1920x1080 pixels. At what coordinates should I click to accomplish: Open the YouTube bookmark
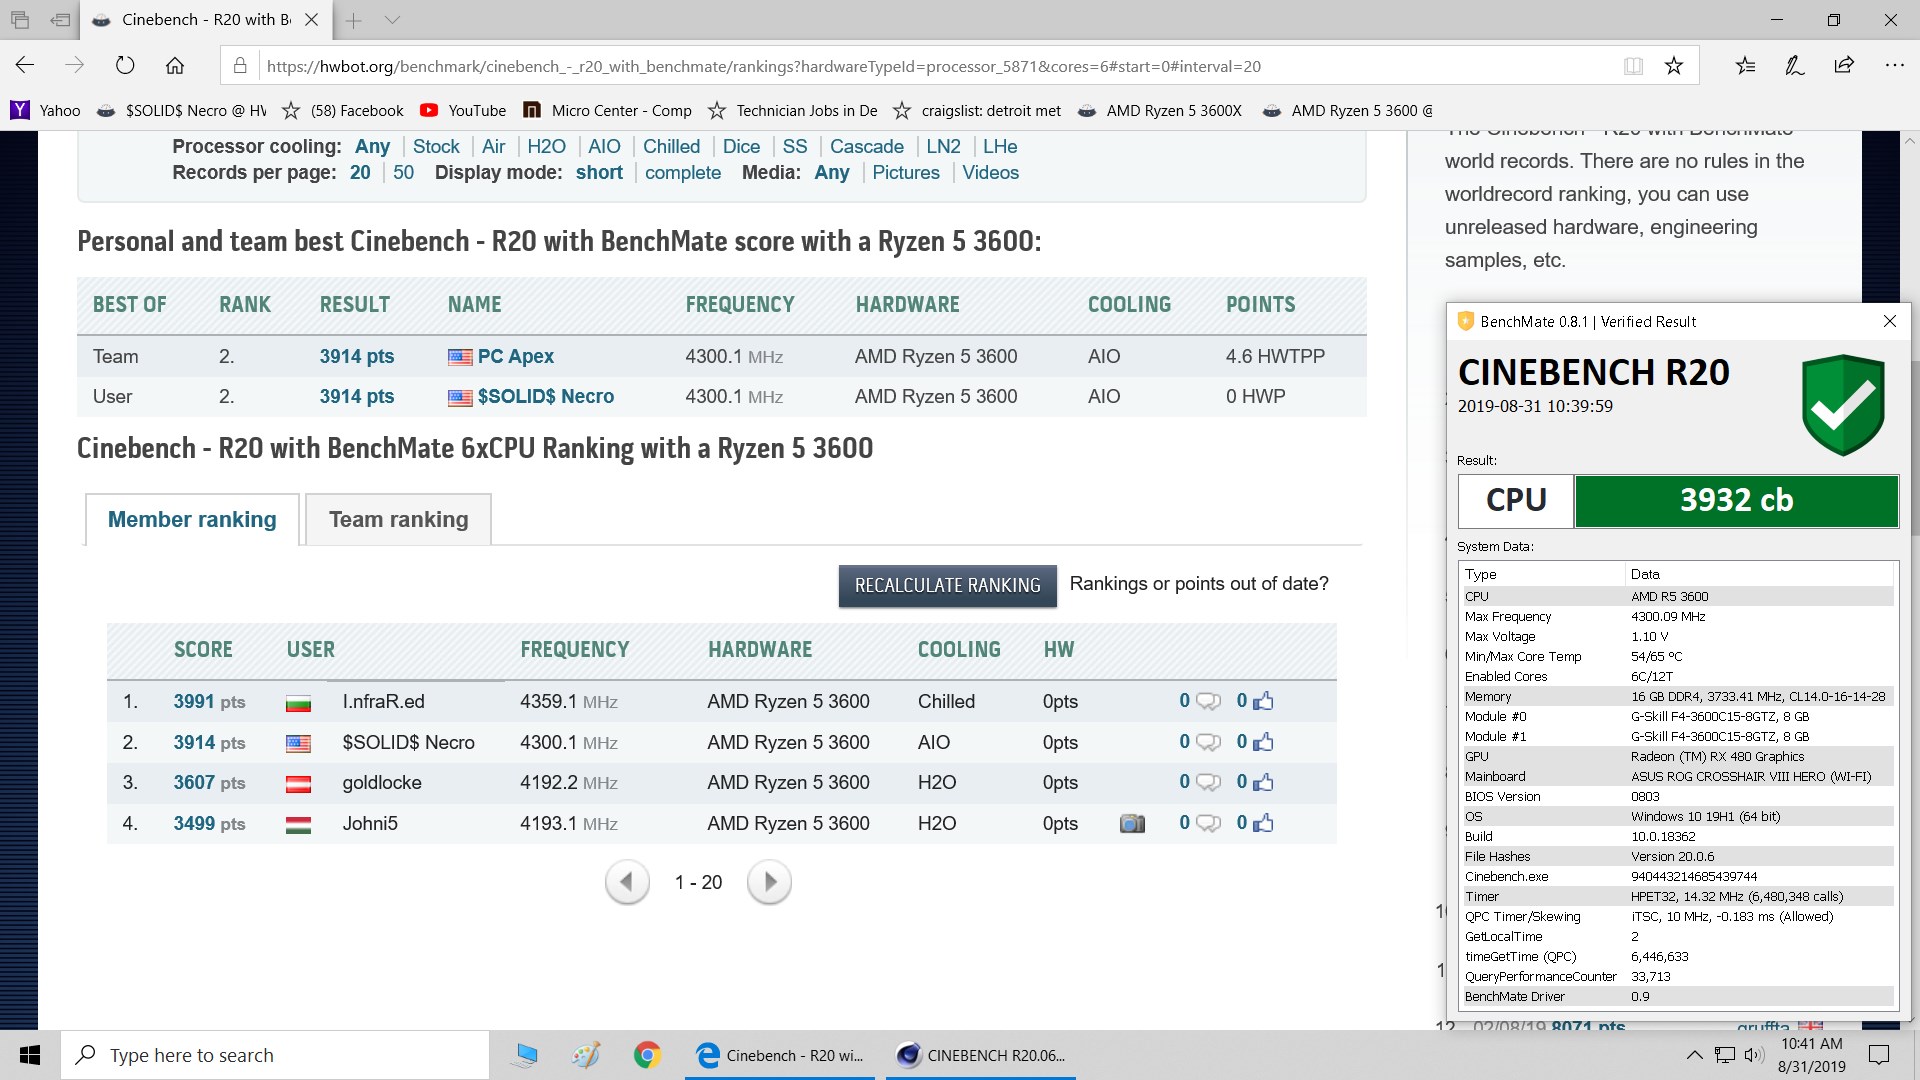pyautogui.click(x=463, y=111)
